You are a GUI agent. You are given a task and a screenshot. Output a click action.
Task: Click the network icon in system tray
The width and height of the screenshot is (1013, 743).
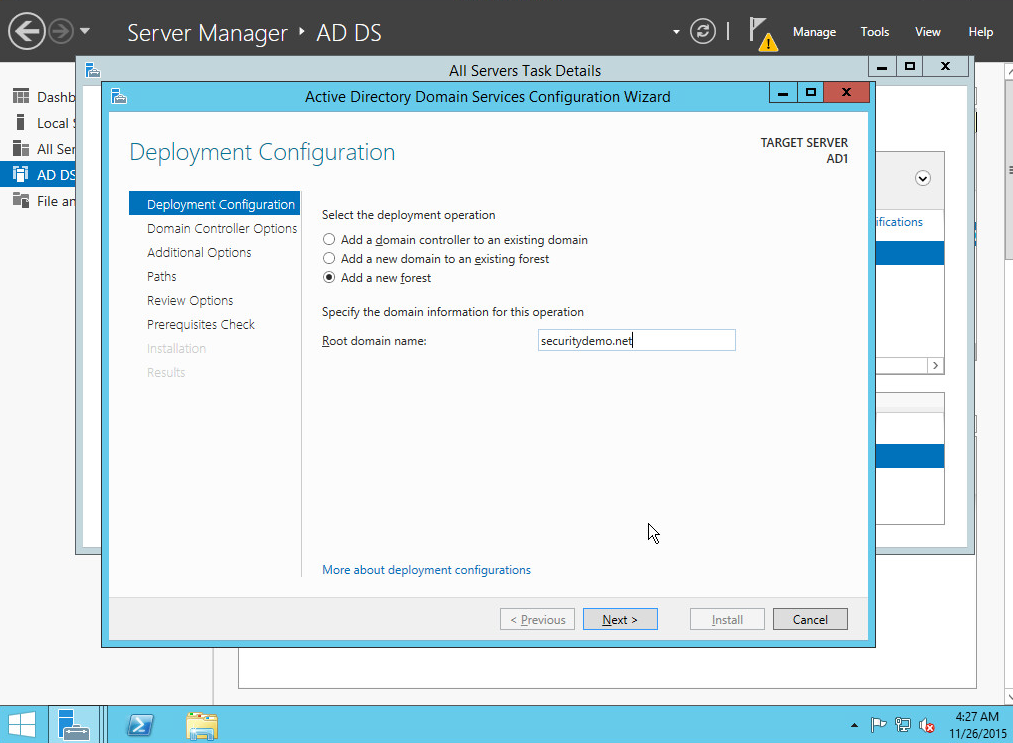(x=903, y=726)
